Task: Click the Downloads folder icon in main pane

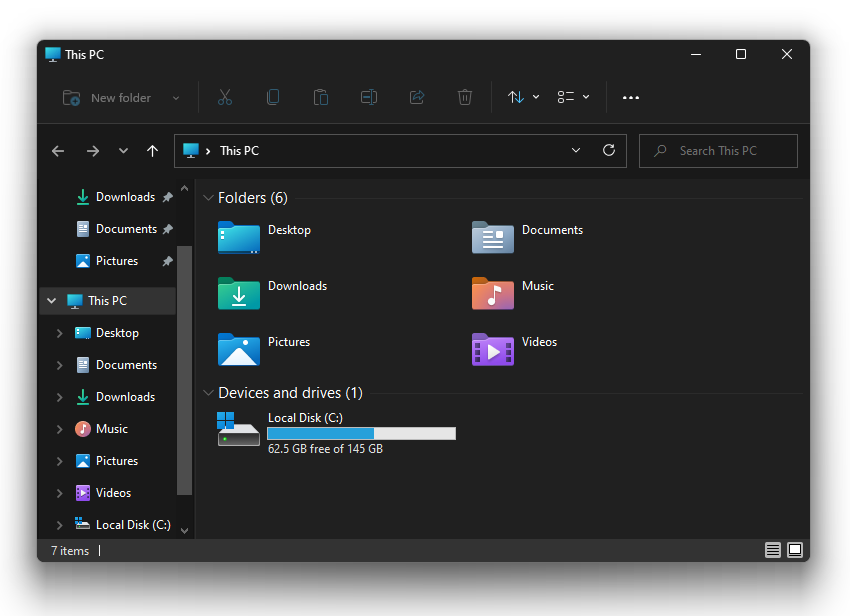Action: tap(239, 293)
